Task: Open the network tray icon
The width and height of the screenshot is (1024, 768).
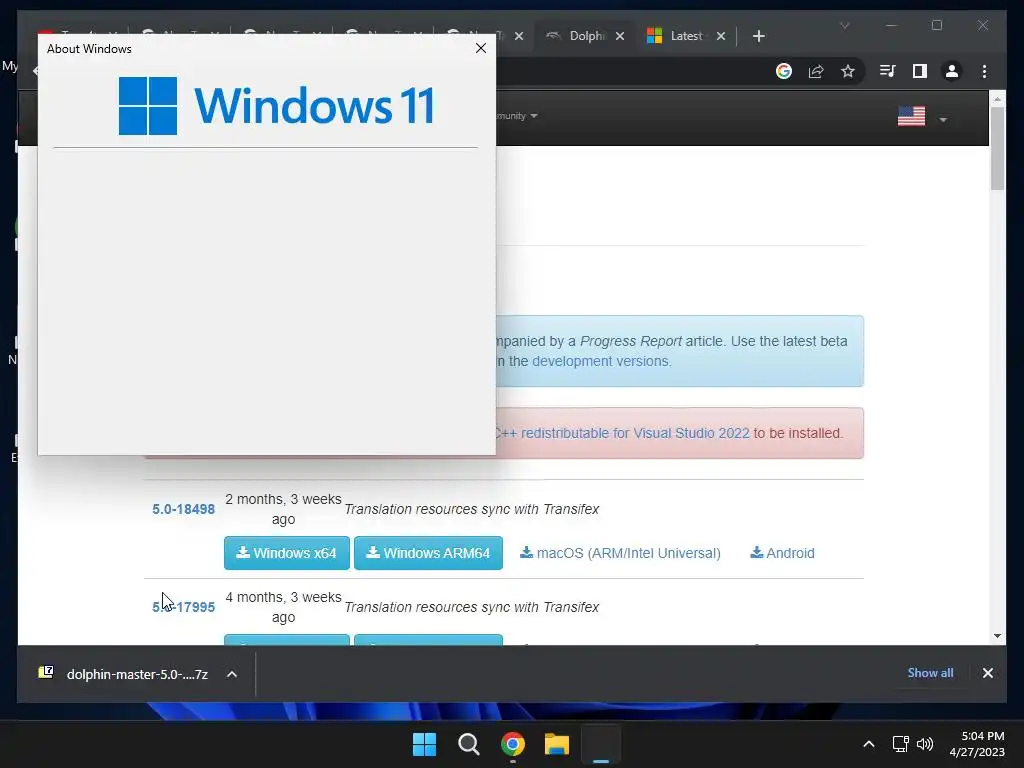Action: point(901,744)
